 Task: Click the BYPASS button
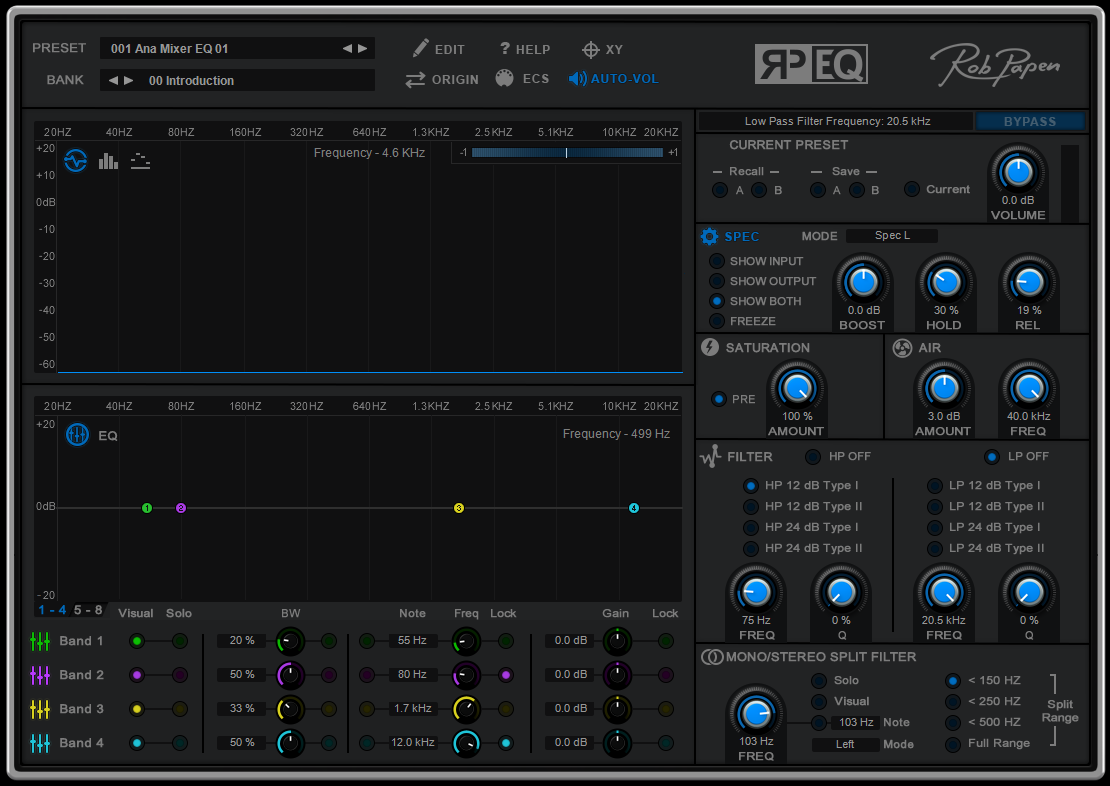[1029, 122]
